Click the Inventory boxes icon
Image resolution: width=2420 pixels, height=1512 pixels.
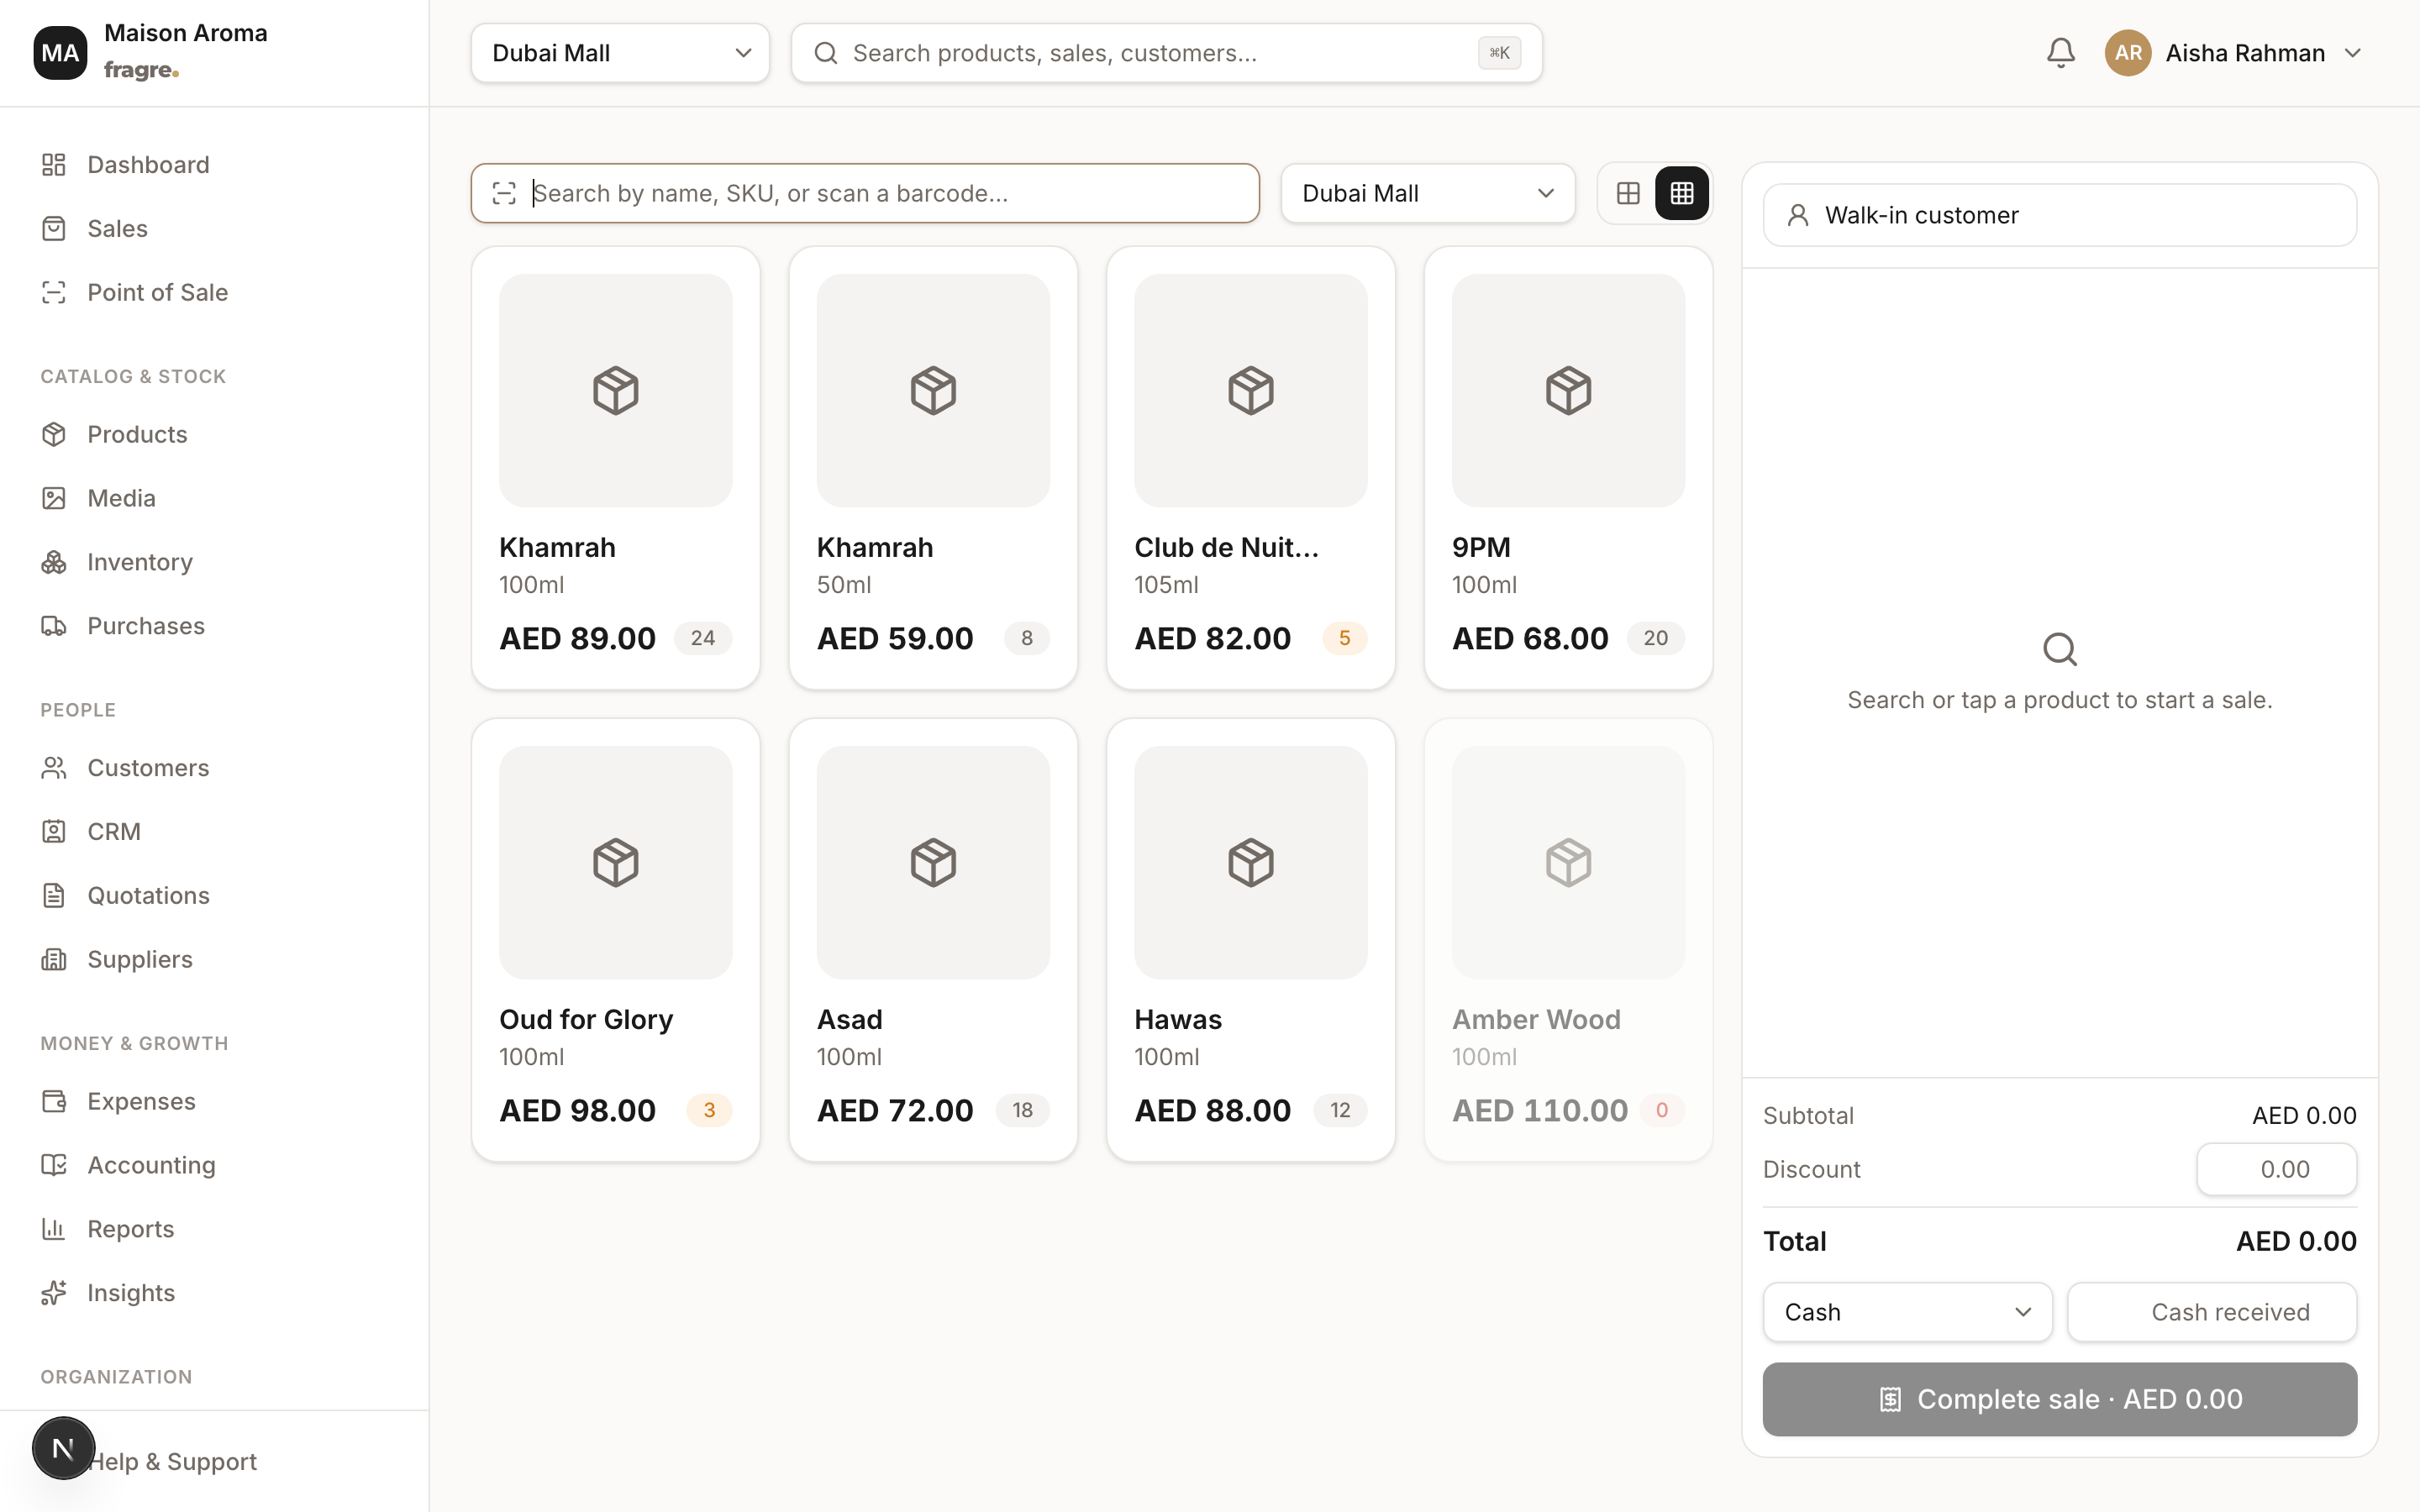54,562
